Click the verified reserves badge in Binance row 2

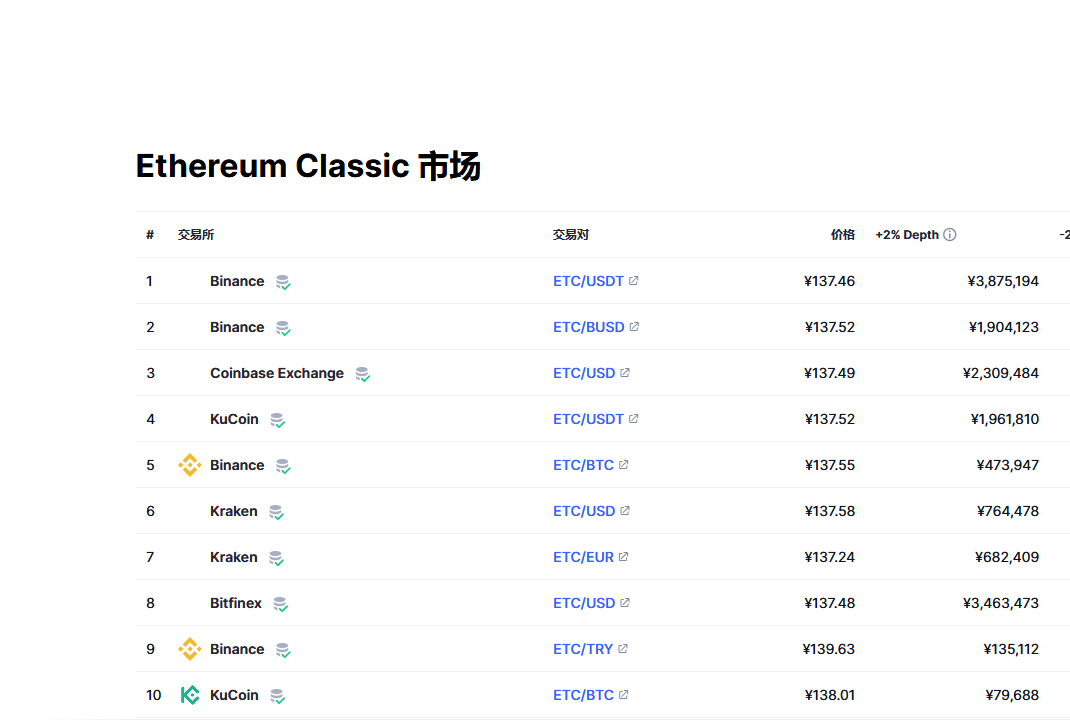tap(283, 328)
